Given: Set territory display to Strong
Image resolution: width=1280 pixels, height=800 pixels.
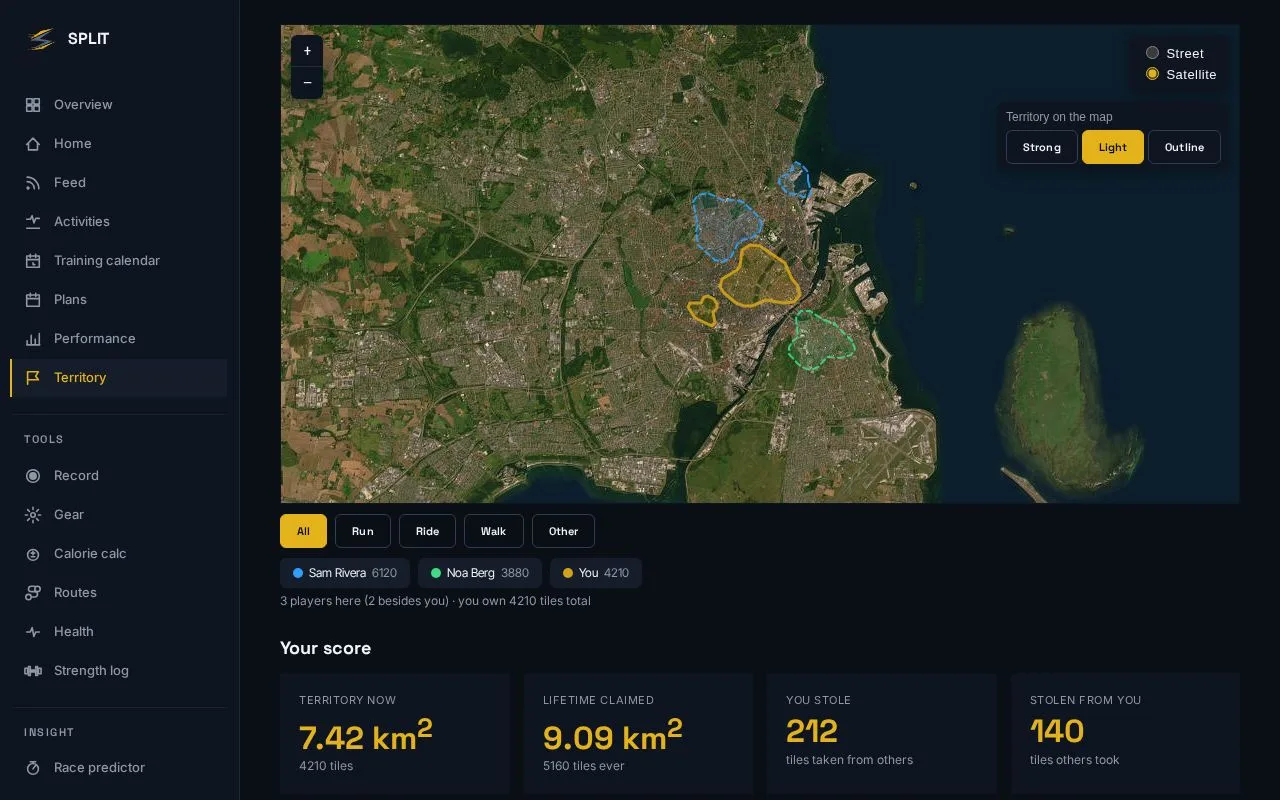Looking at the screenshot, I should (1041, 147).
